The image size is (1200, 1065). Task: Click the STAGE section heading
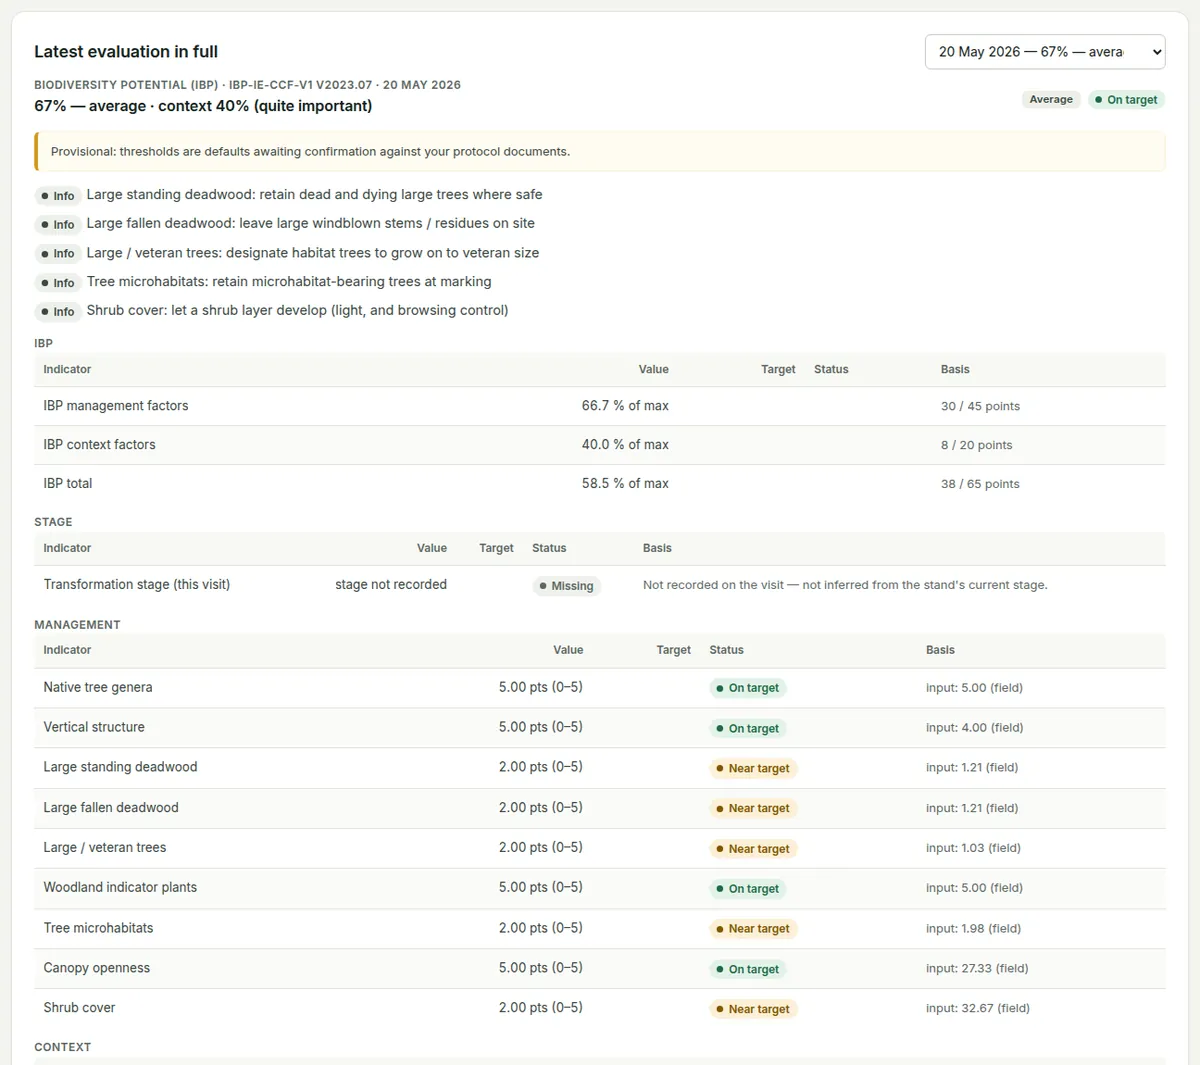53,522
